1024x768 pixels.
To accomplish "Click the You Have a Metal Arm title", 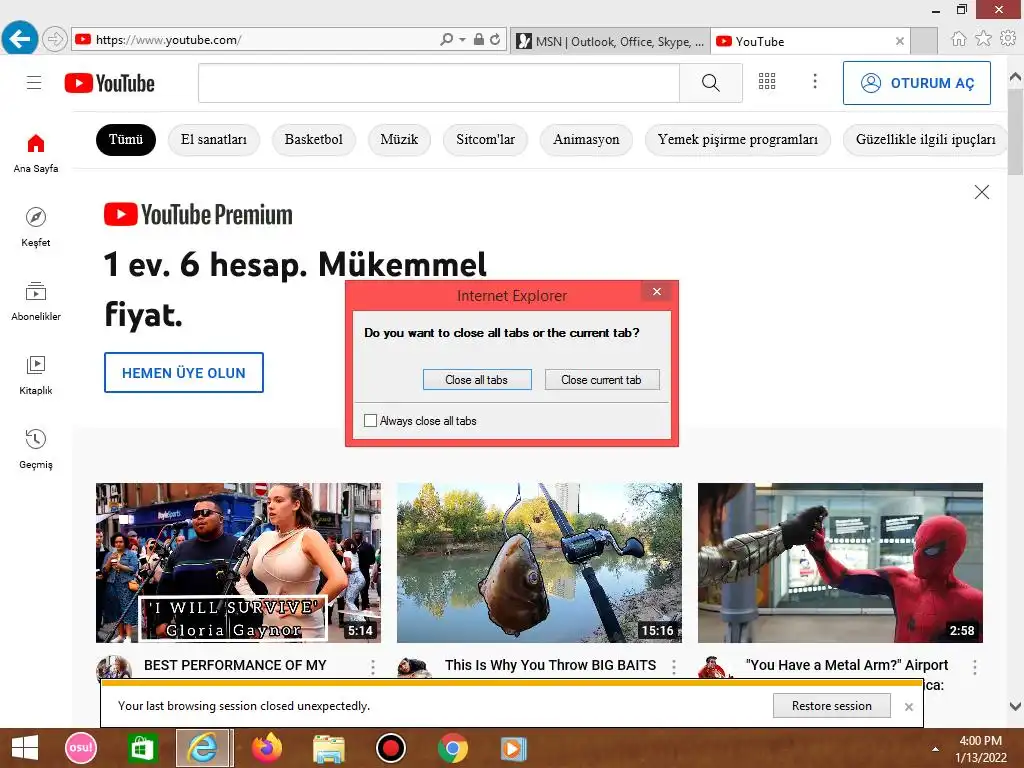I will [x=847, y=665].
